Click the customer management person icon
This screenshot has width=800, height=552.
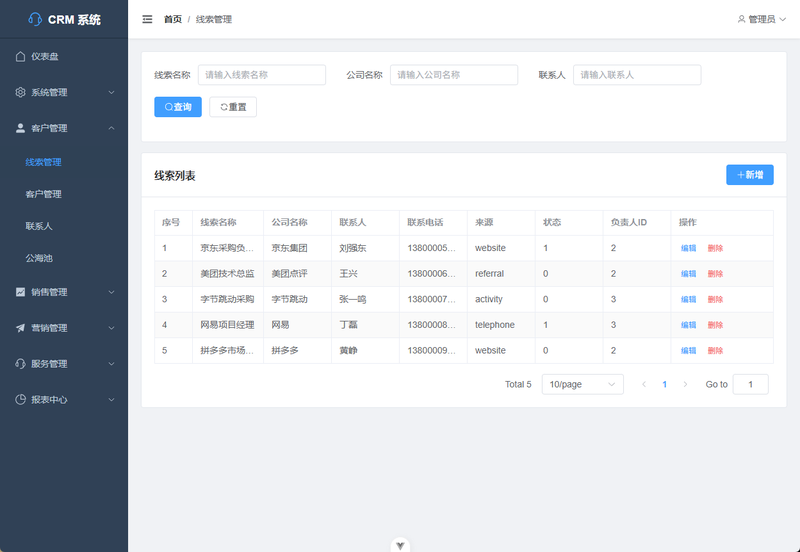click(x=20, y=128)
